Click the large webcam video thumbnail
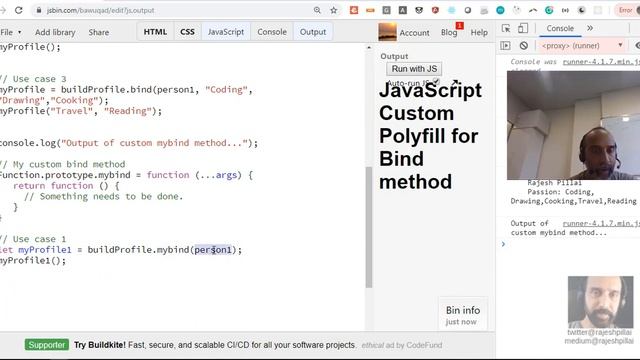 click(573, 125)
